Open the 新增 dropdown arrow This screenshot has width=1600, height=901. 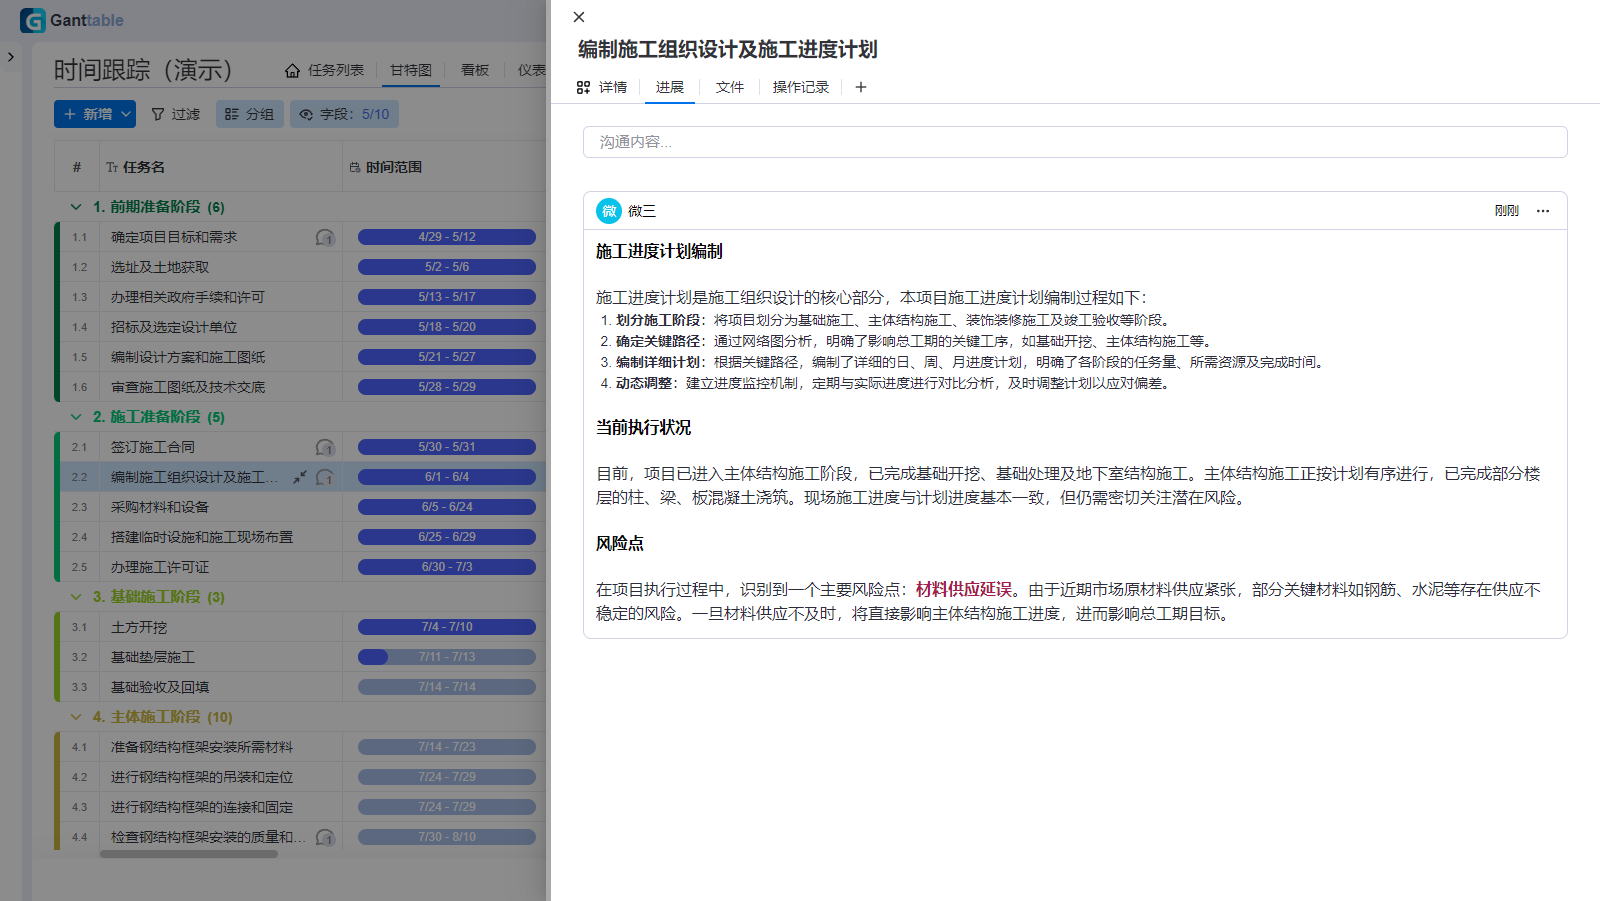(x=127, y=114)
